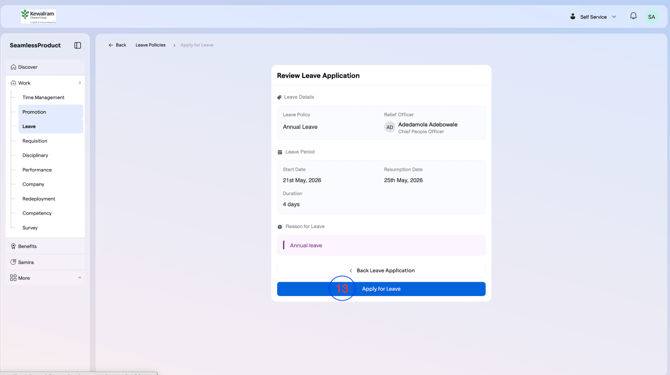Open Company menu item

click(33, 185)
